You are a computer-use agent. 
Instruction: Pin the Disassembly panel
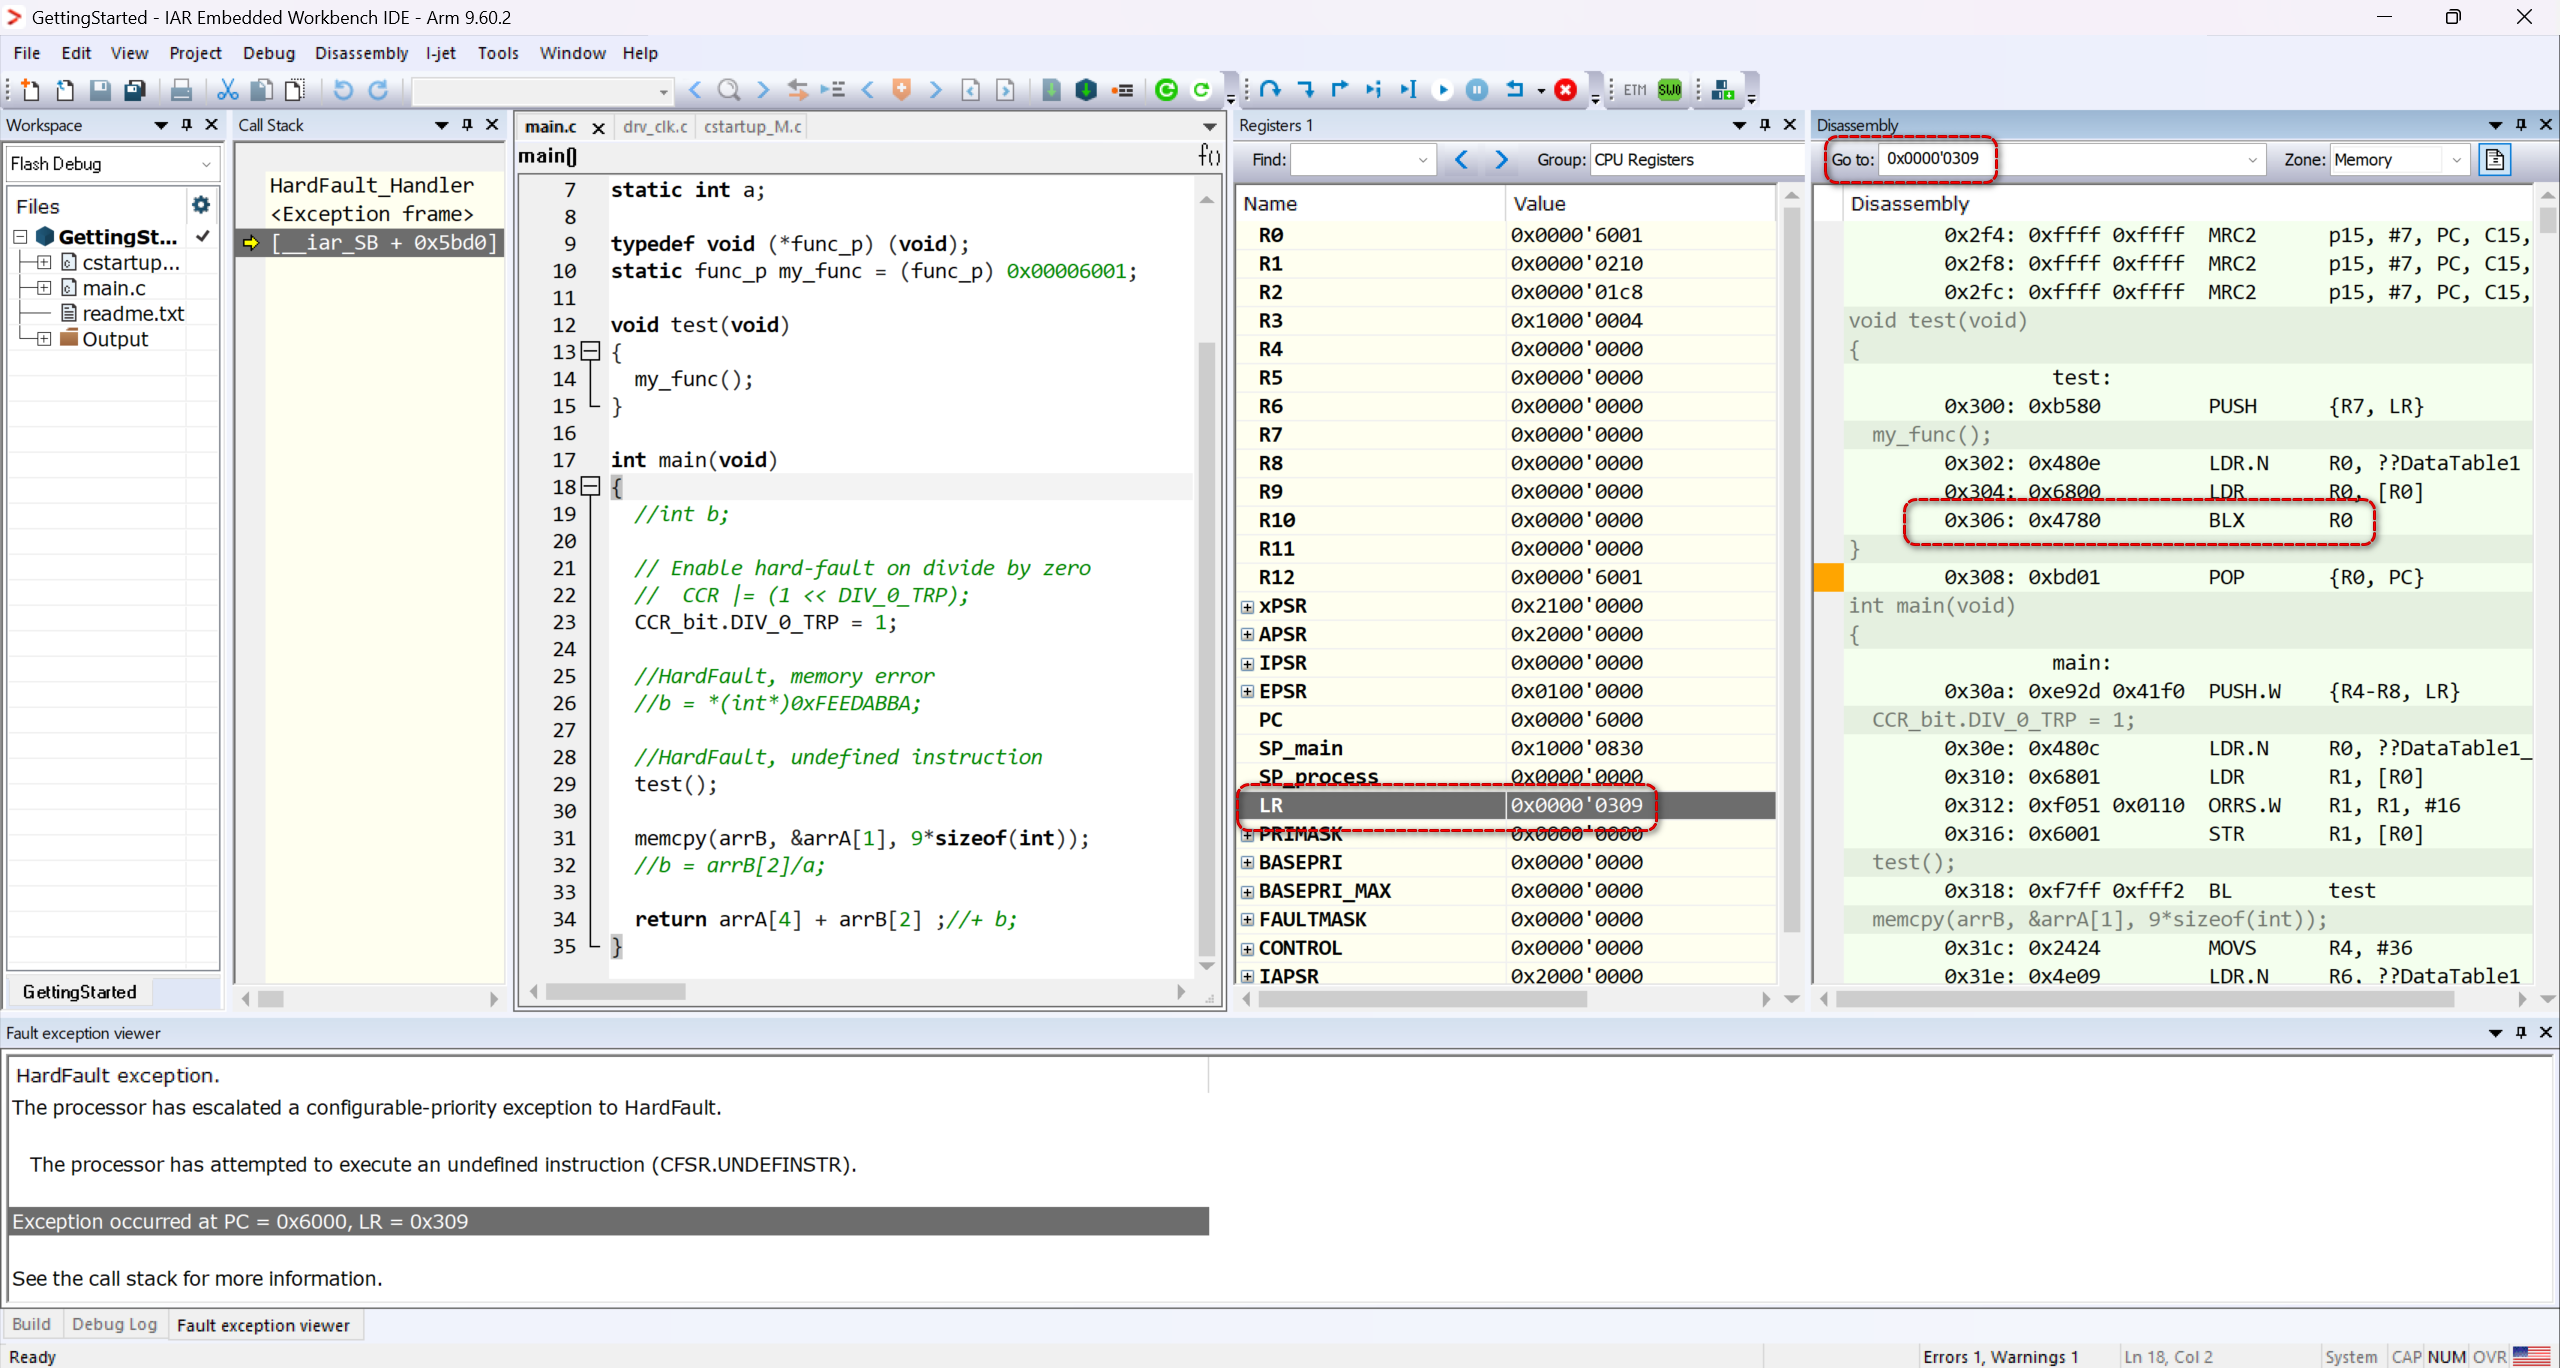(x=2521, y=124)
